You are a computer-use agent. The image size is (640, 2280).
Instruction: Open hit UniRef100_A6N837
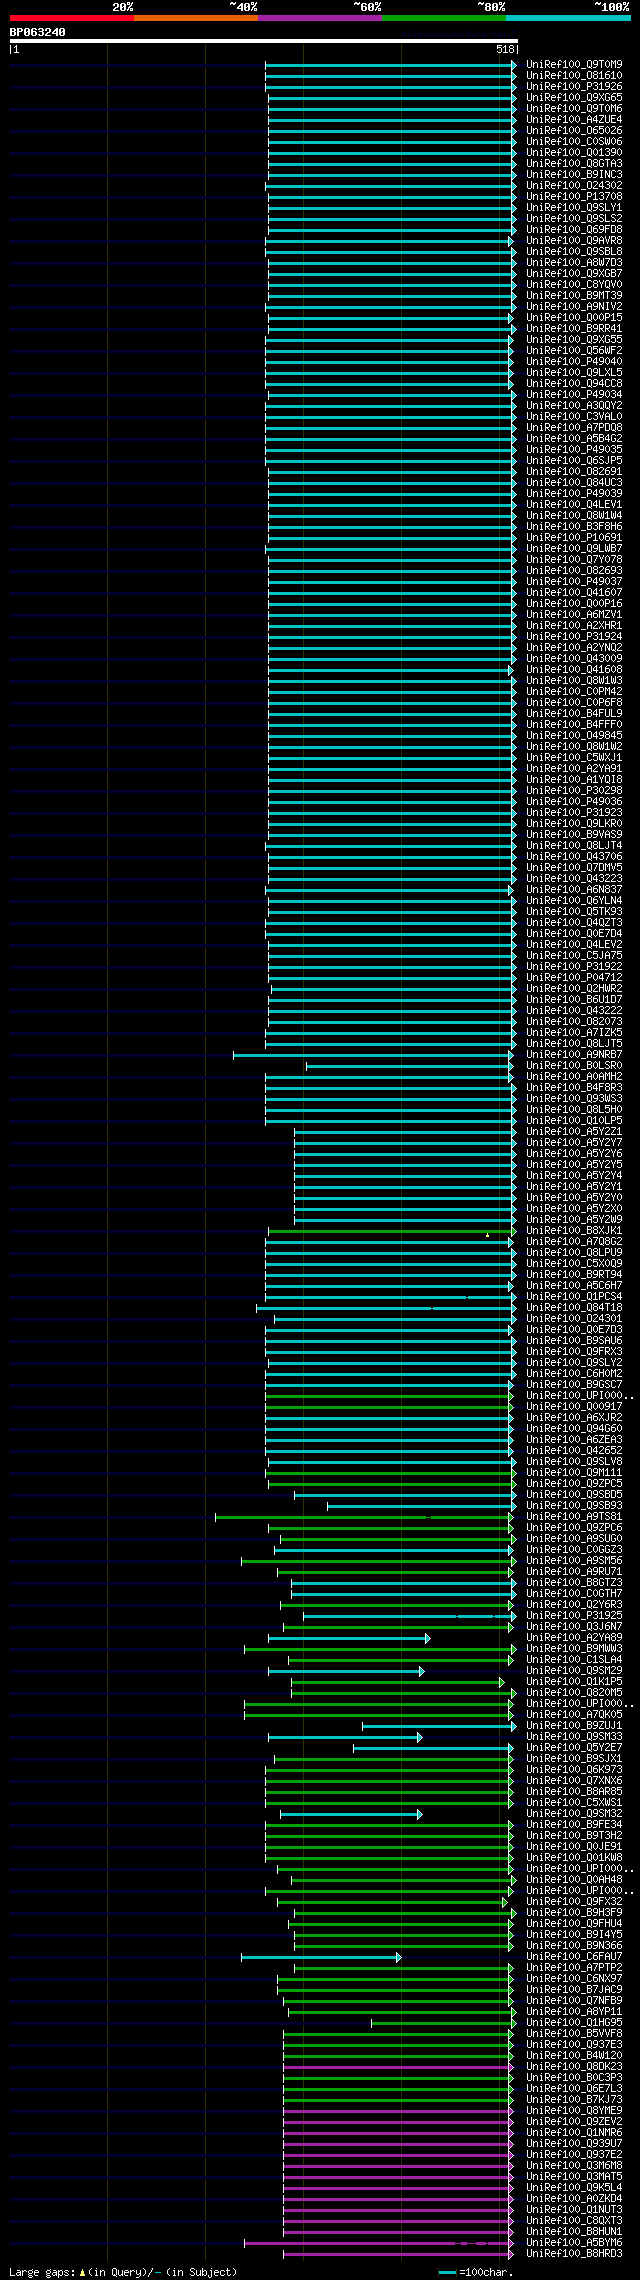click(574, 890)
